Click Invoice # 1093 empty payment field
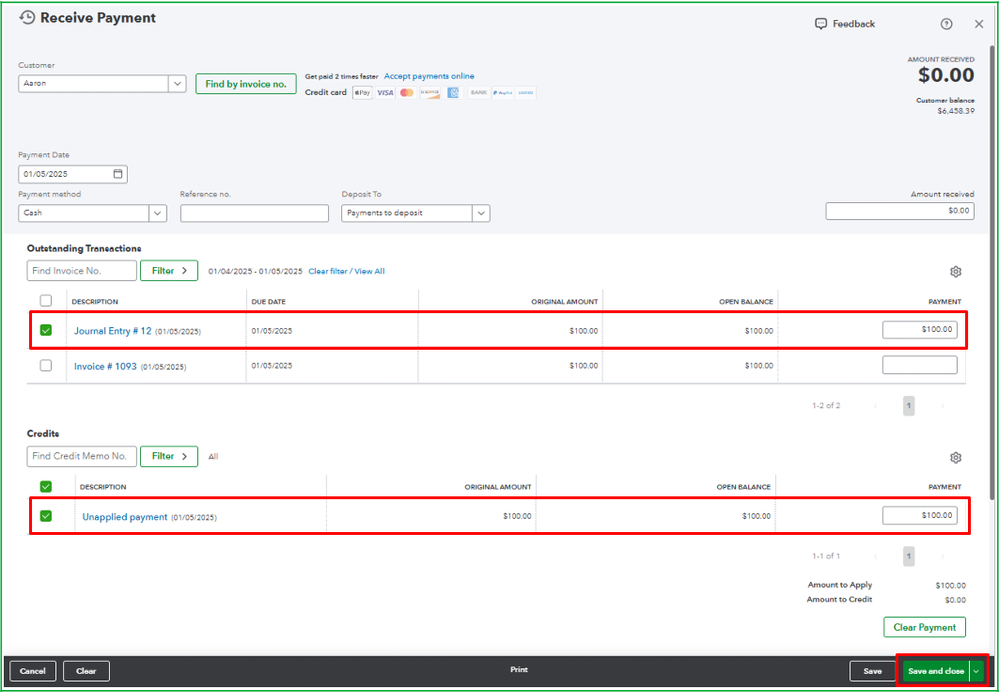Image resolution: width=999 pixels, height=692 pixels. click(x=919, y=365)
